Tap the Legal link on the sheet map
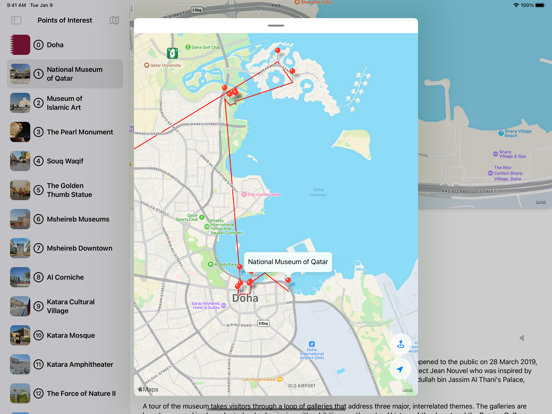This screenshot has width=552, height=414. tap(407, 390)
